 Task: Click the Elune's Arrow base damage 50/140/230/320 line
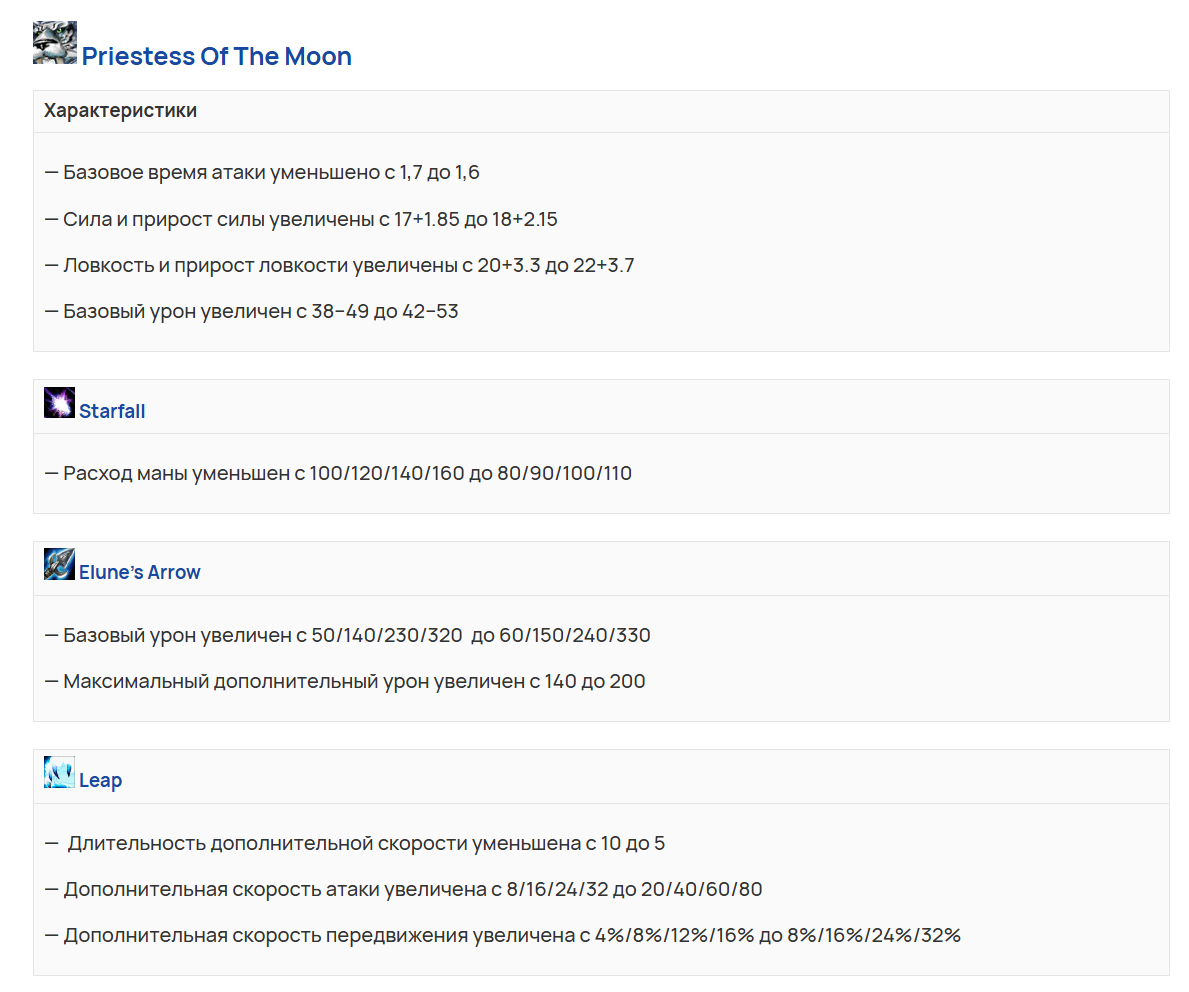point(348,636)
